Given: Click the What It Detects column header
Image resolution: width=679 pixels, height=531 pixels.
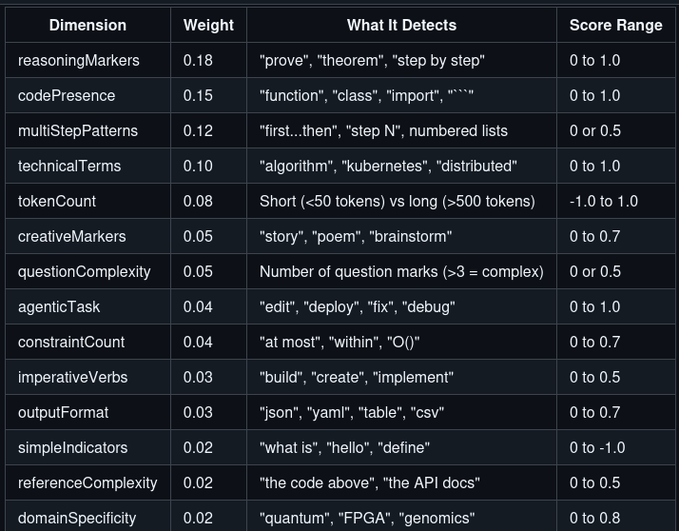Looking at the screenshot, I should [401, 25].
